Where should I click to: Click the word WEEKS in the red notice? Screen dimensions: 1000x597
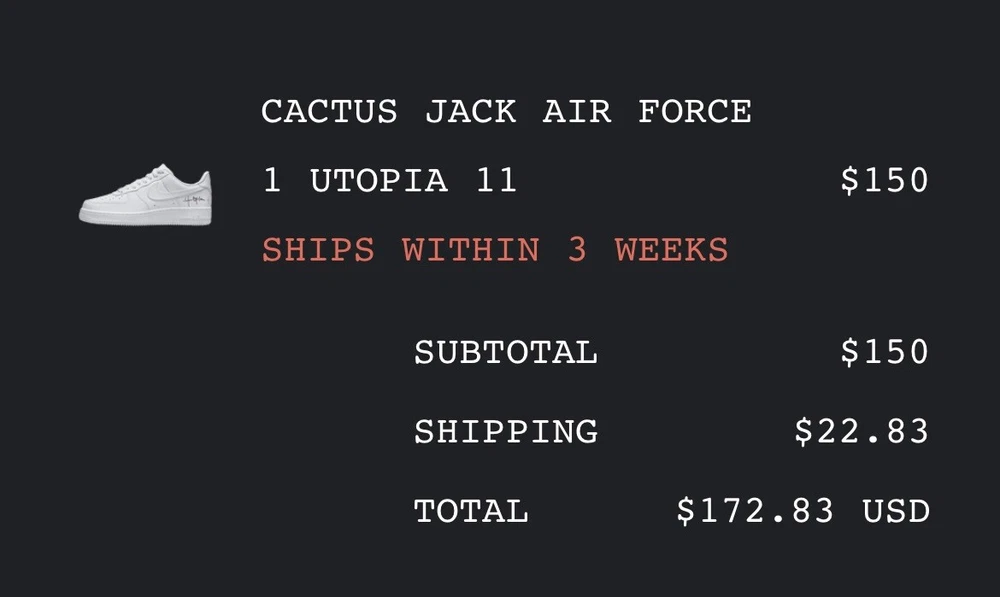(x=672, y=250)
